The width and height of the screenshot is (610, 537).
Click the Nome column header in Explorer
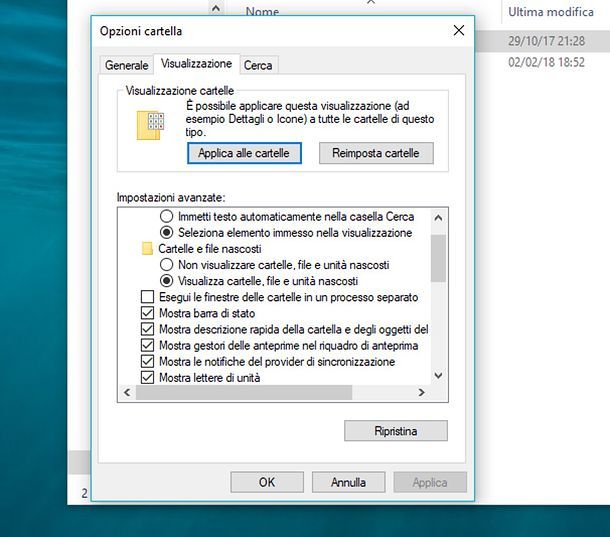263,12
